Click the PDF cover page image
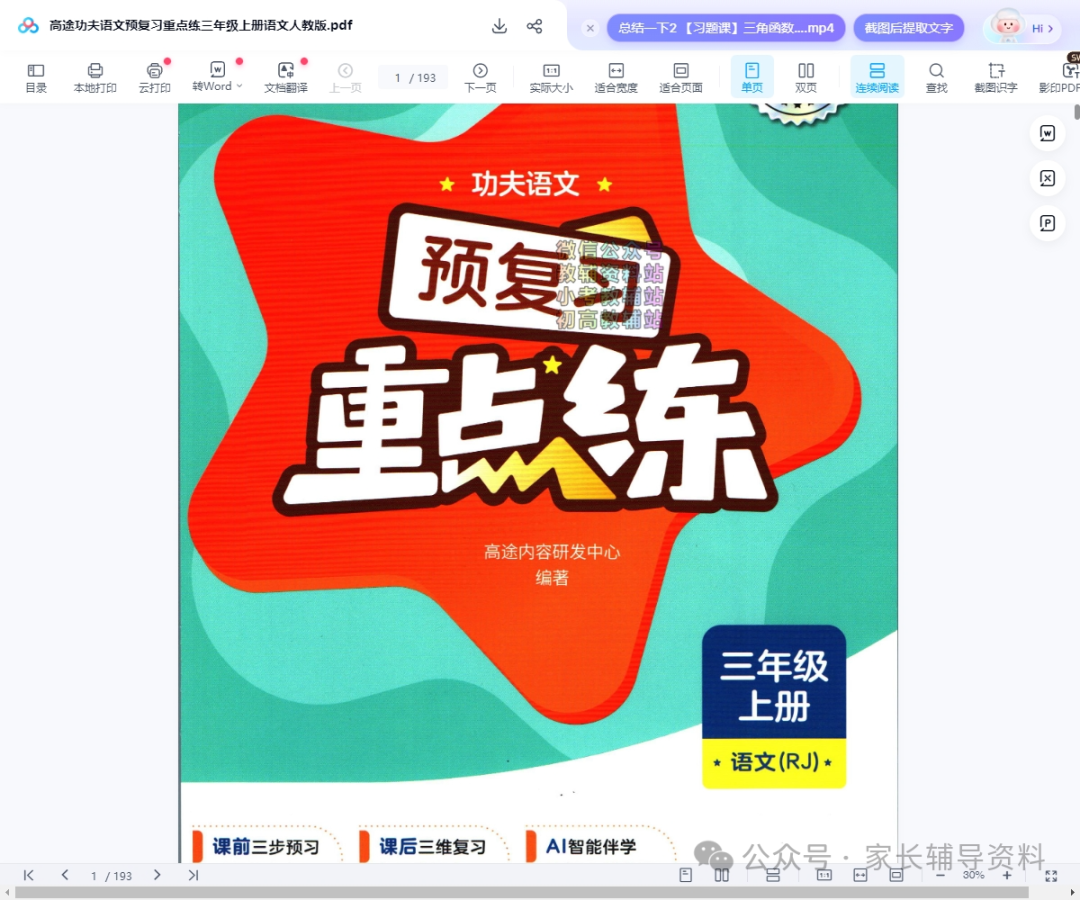This screenshot has height=900, width=1080. [538, 482]
